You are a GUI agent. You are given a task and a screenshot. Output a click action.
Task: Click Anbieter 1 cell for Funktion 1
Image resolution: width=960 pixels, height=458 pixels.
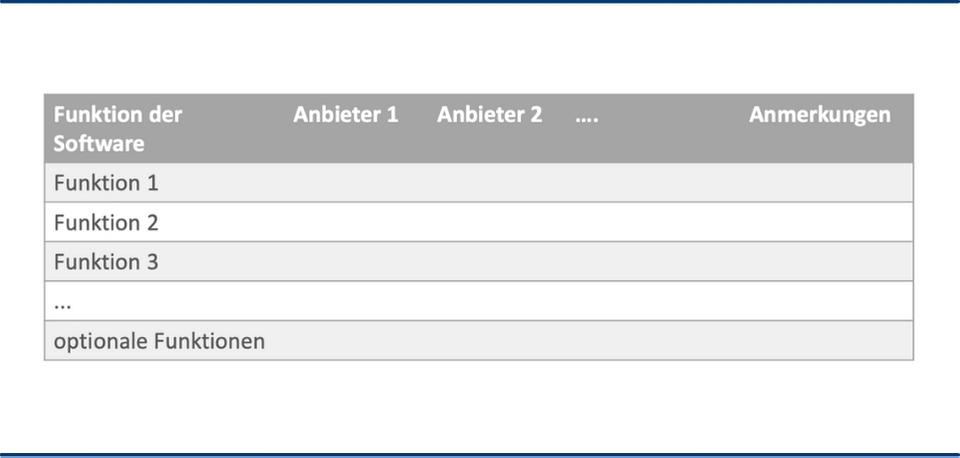pyautogui.click(x=357, y=182)
